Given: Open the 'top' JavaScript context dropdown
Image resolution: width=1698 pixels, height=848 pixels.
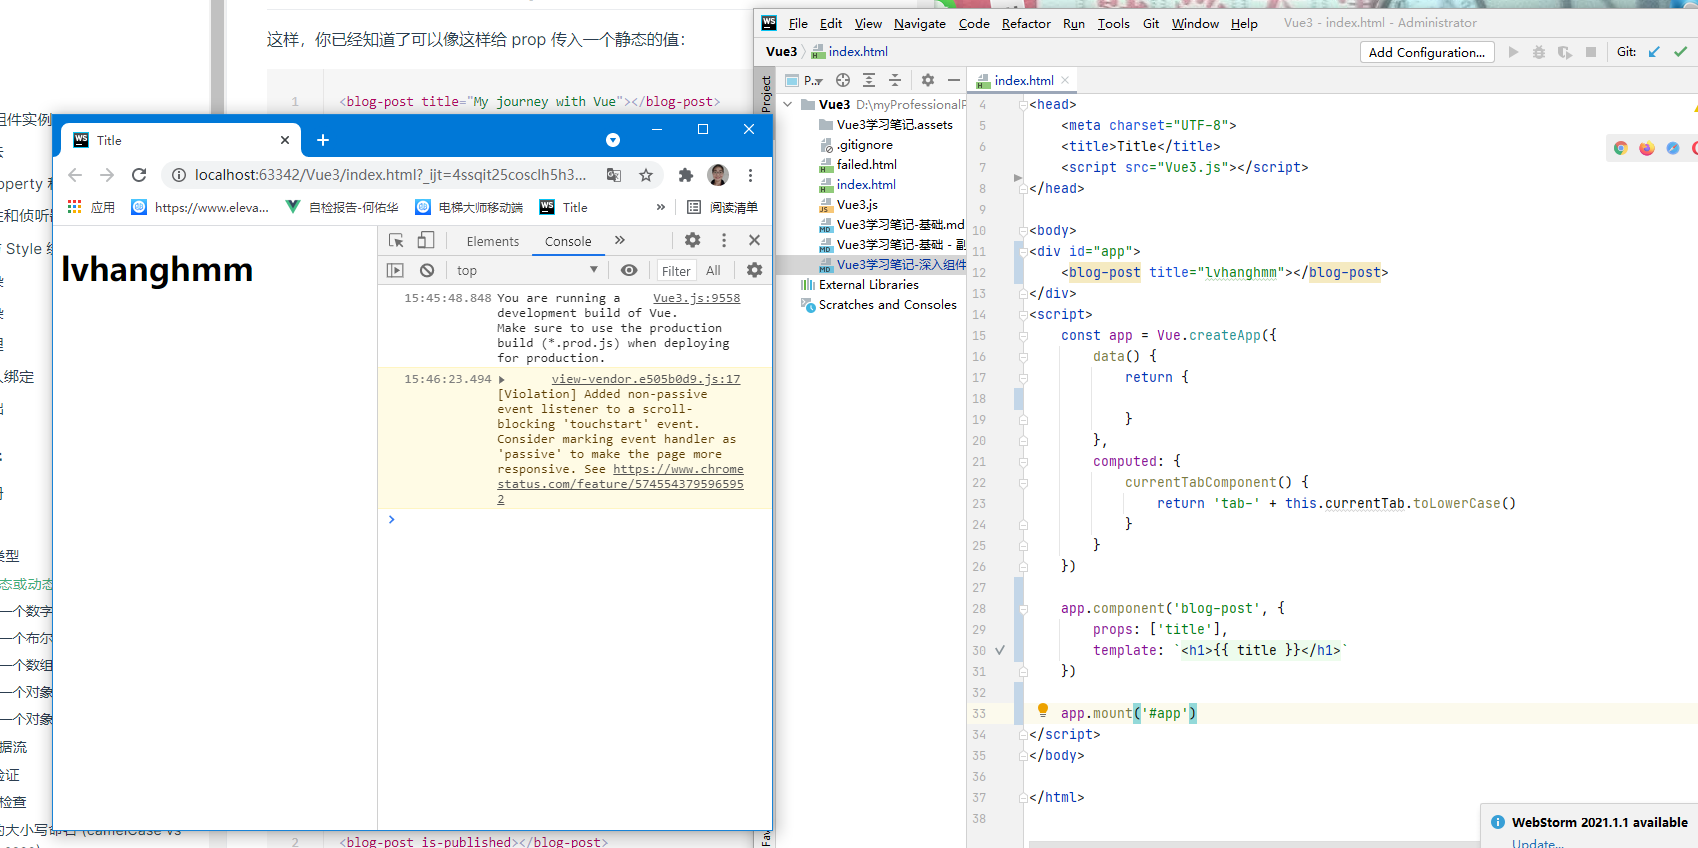Looking at the screenshot, I should coord(527,270).
